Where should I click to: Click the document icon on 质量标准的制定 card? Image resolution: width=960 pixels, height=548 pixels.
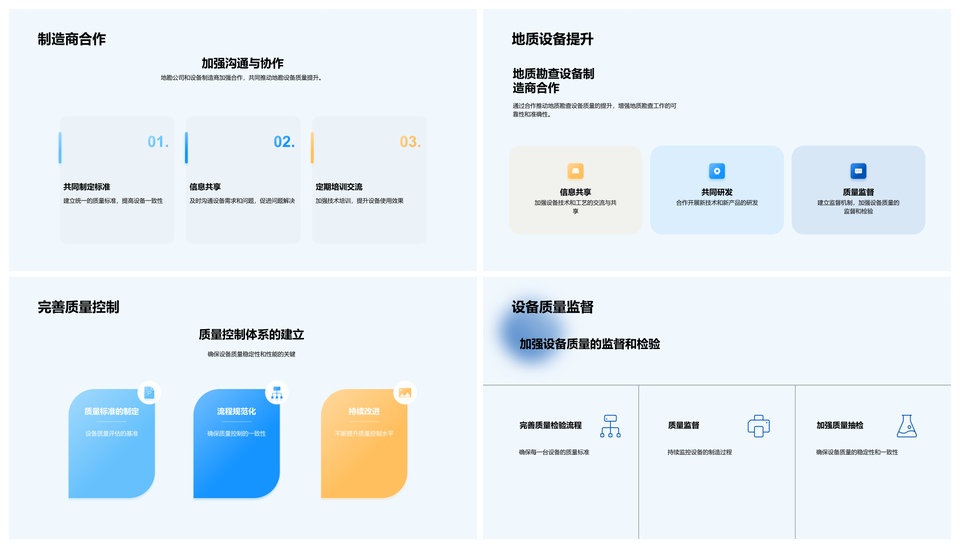149,393
